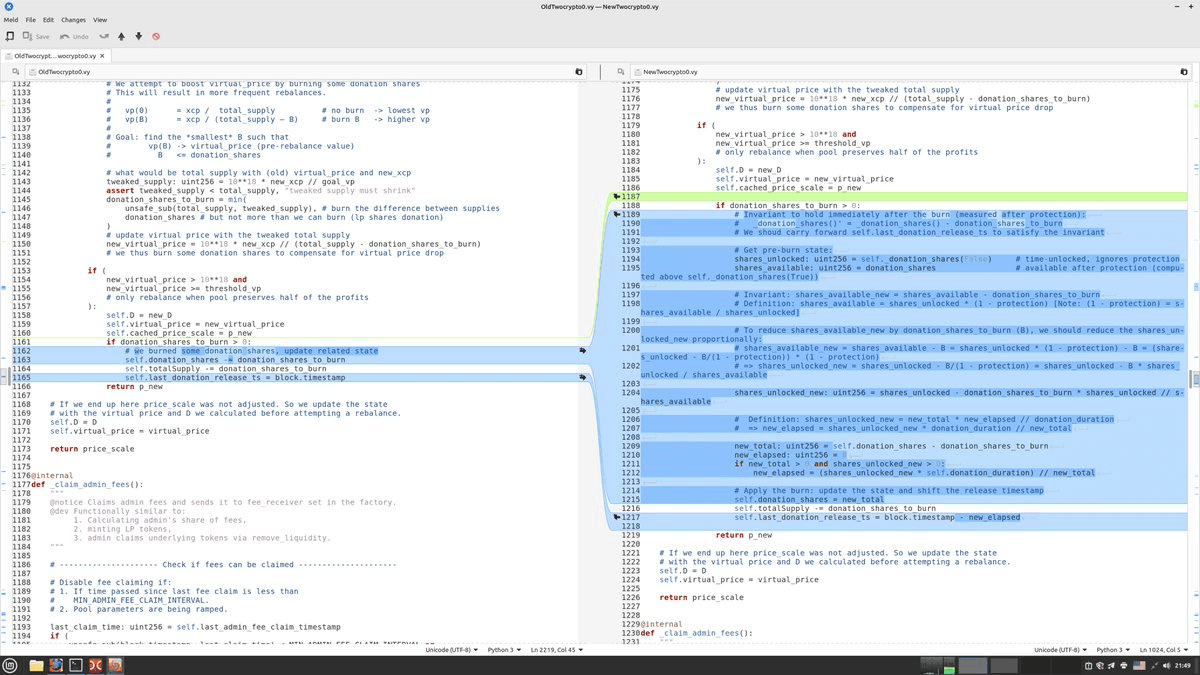
Task: Click 'def _claim_admin_fees():' in left pane
Action: click(x=87, y=484)
